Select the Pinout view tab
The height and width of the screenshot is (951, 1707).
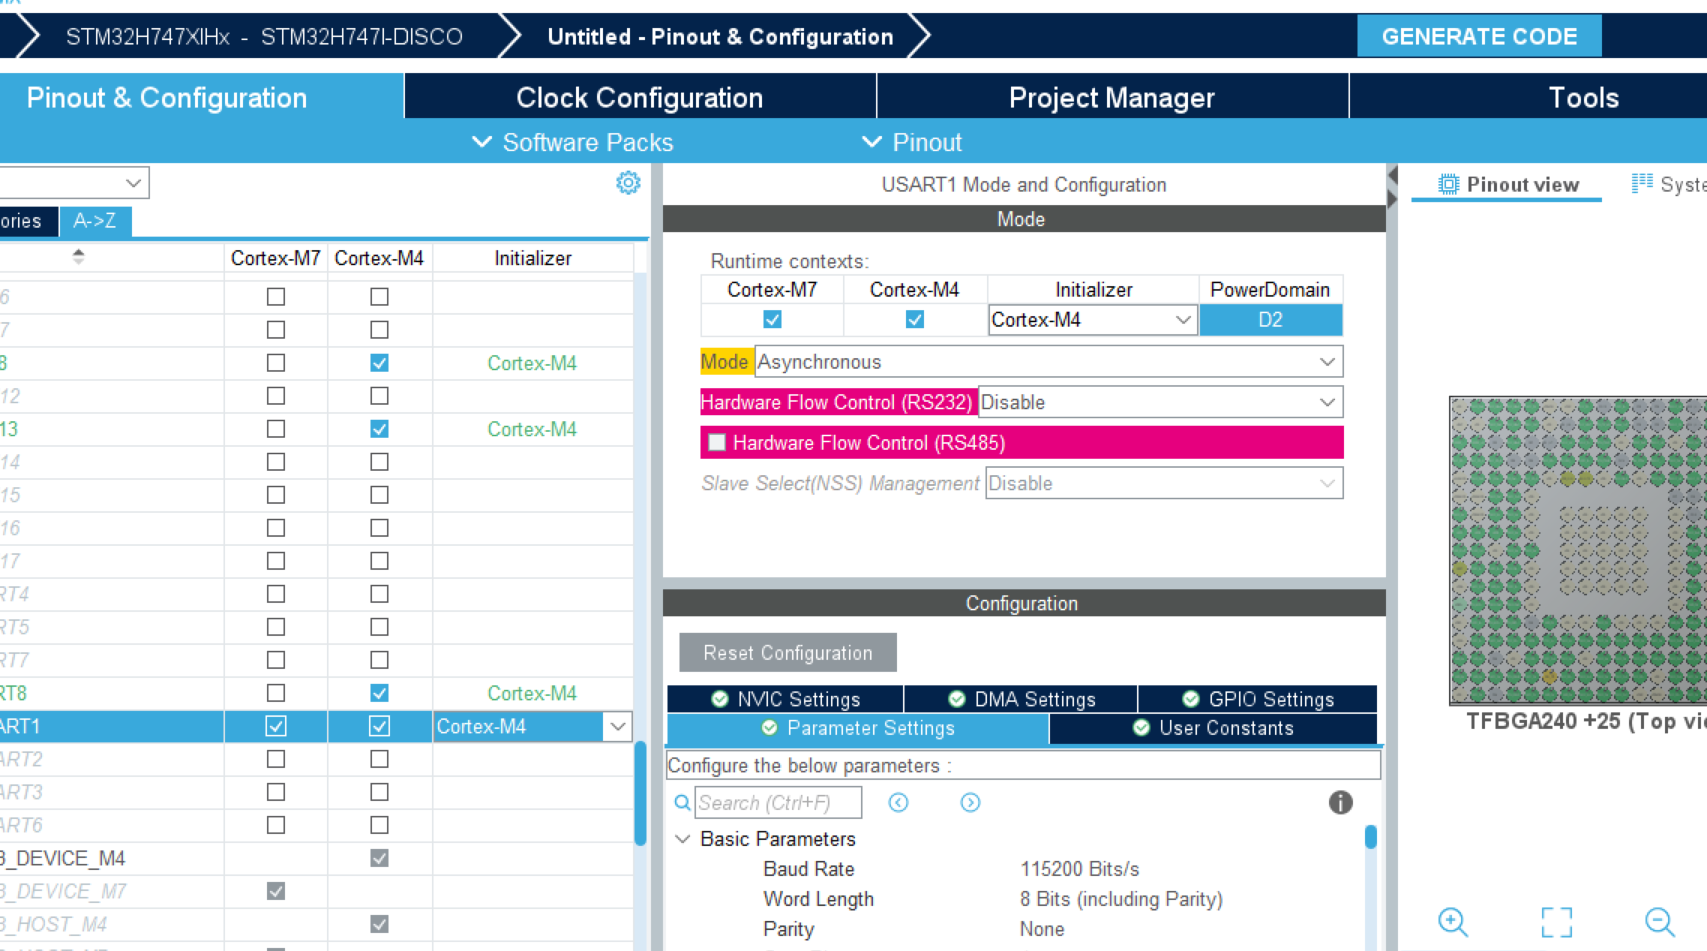point(1508,185)
